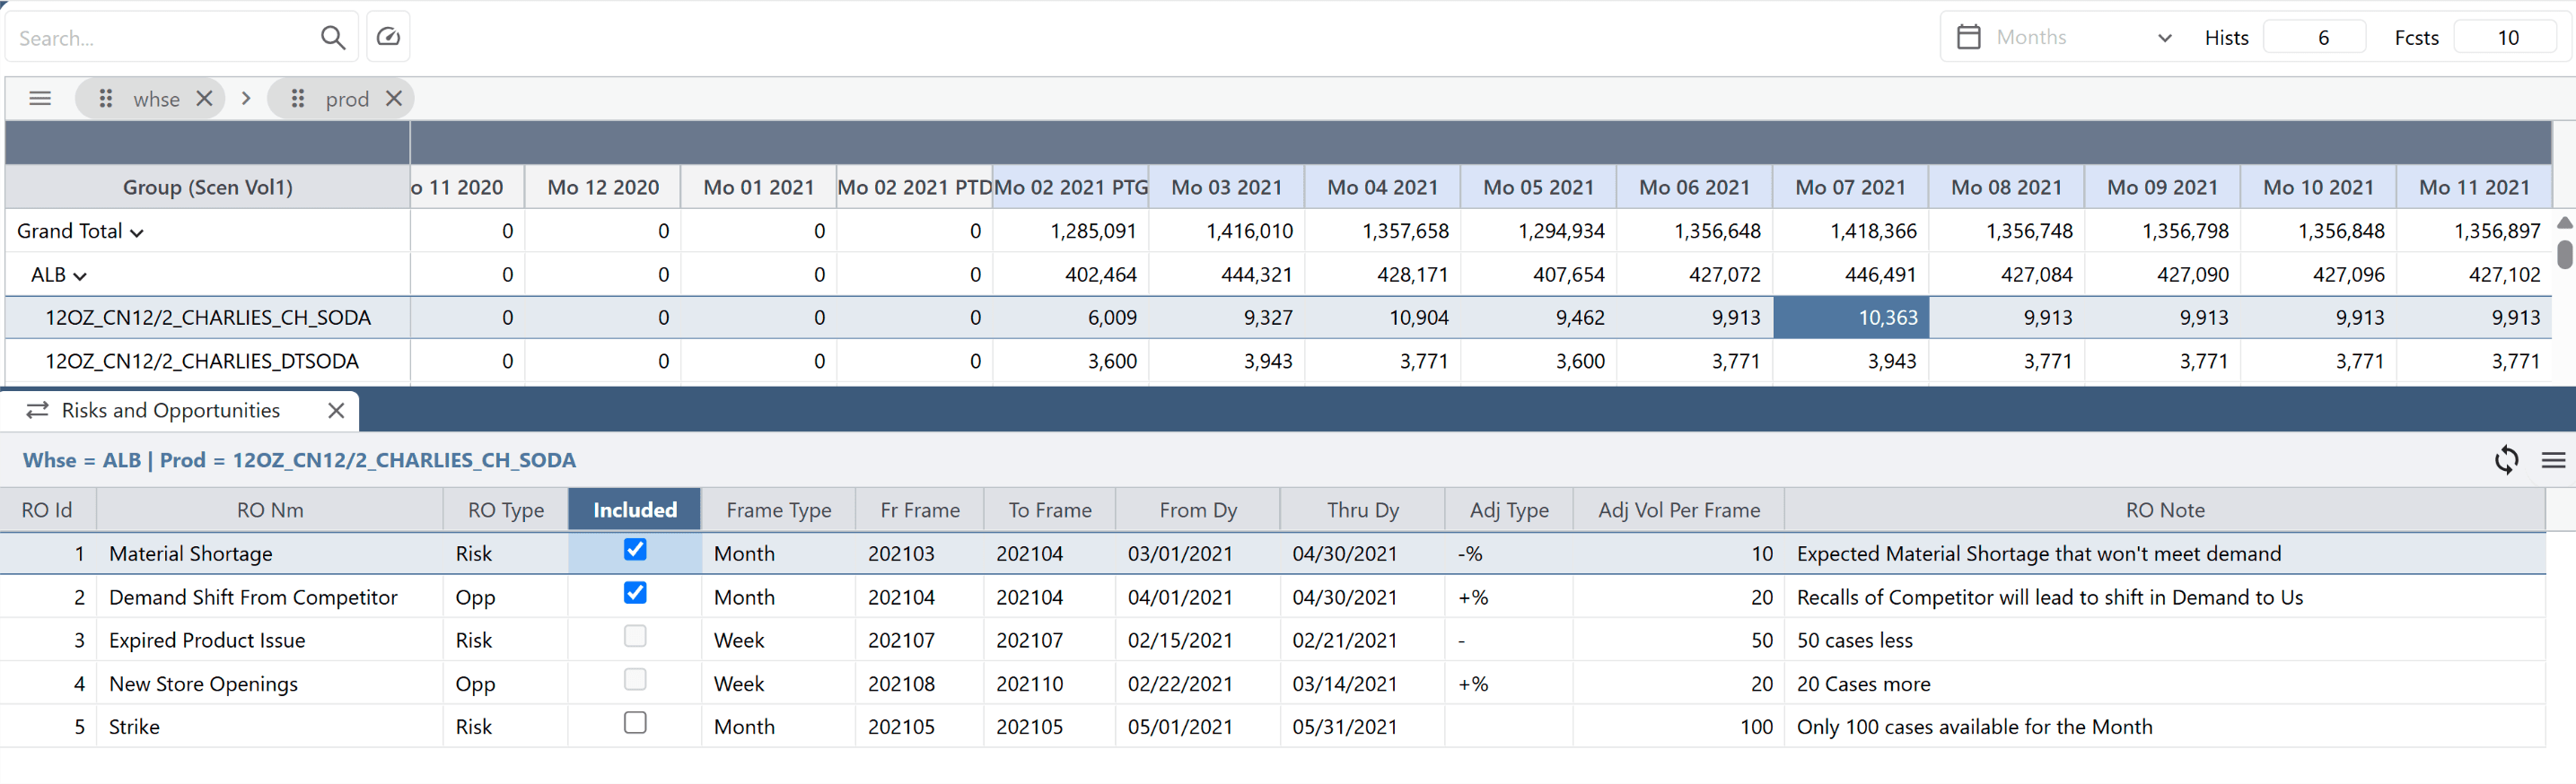
Task: Click the Frame Type column header
Action: tap(779, 510)
